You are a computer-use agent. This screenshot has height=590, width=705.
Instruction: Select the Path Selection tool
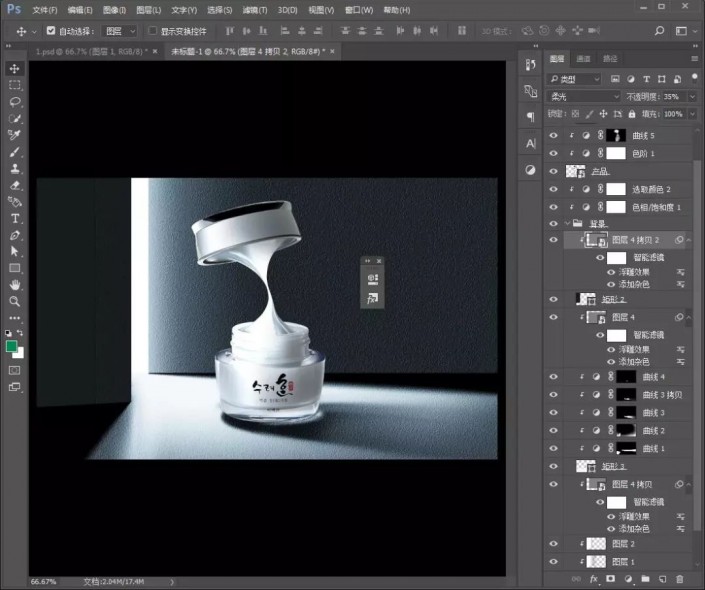(x=14, y=251)
